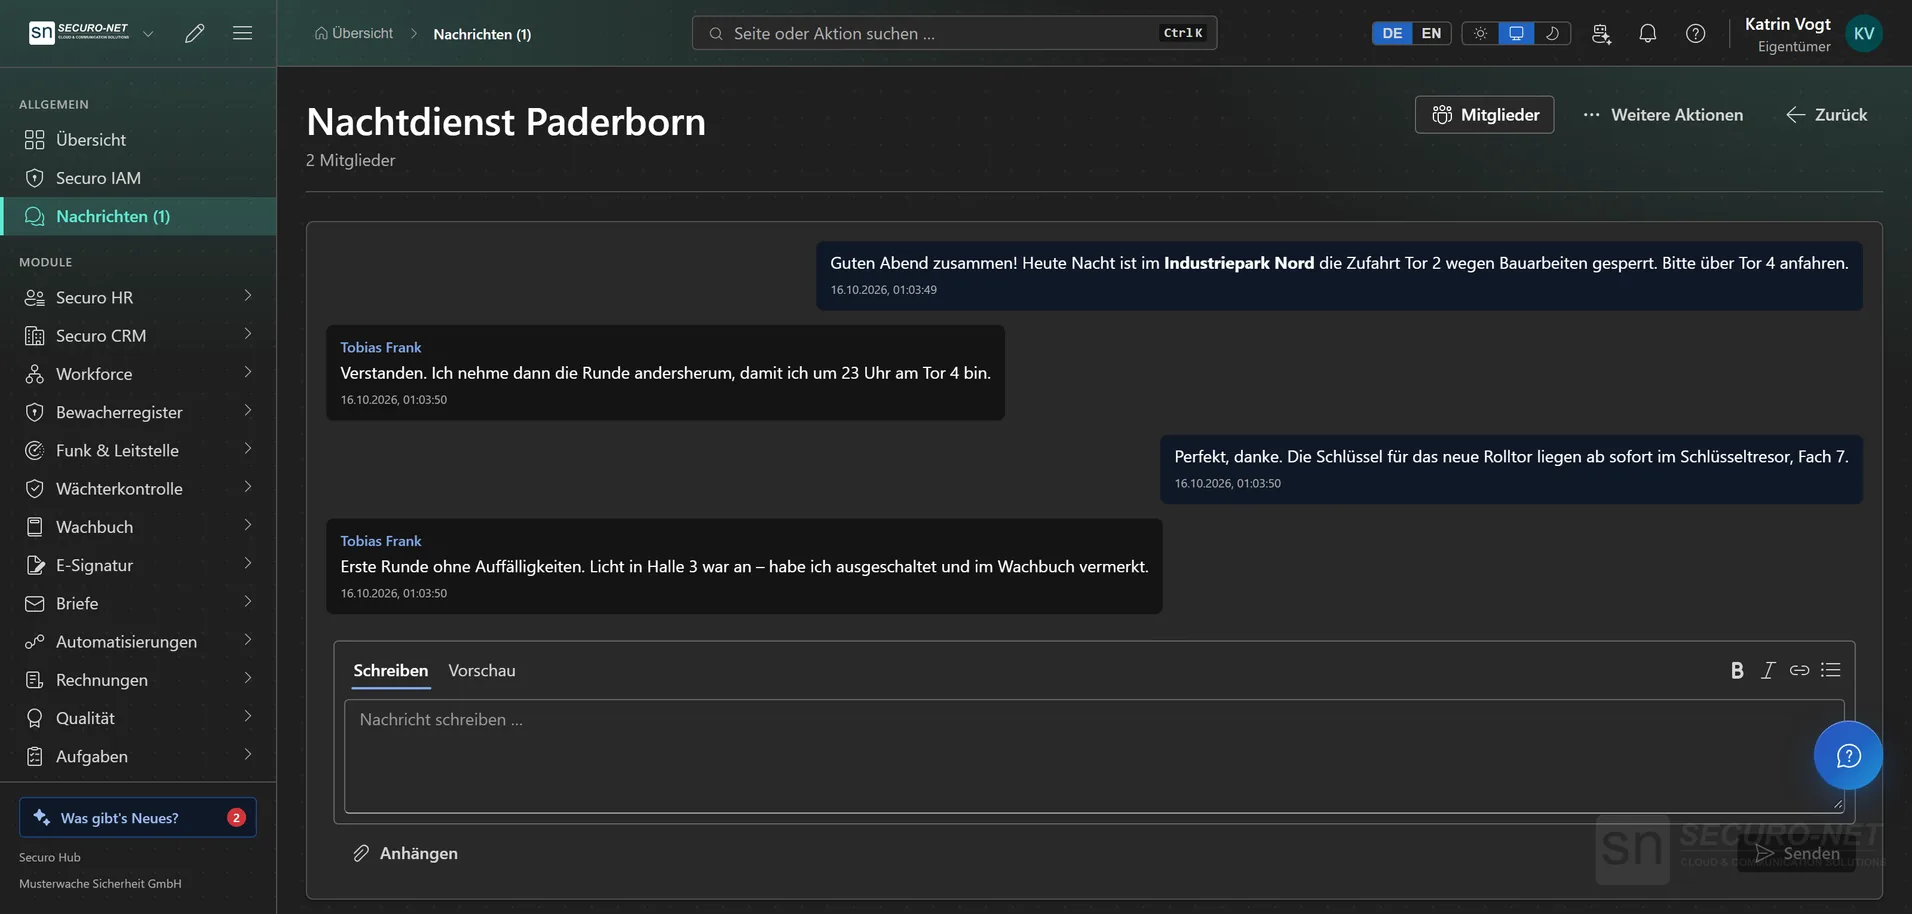Switch language to EN
The width and height of the screenshot is (1912, 914).
(x=1431, y=33)
